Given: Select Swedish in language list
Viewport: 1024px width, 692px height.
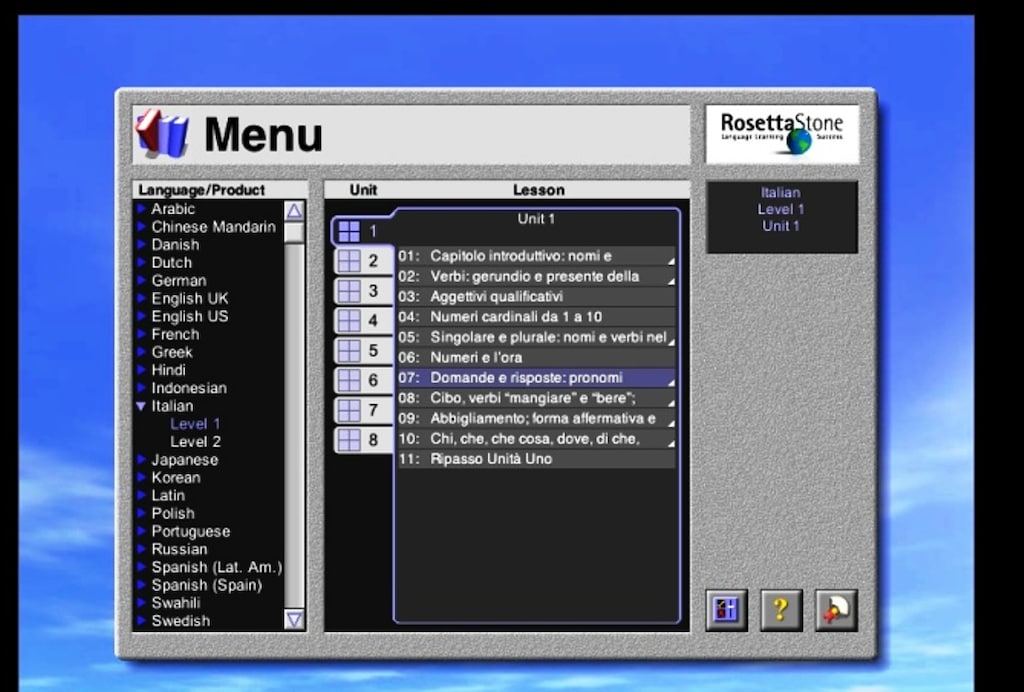Looking at the screenshot, I should point(181,621).
